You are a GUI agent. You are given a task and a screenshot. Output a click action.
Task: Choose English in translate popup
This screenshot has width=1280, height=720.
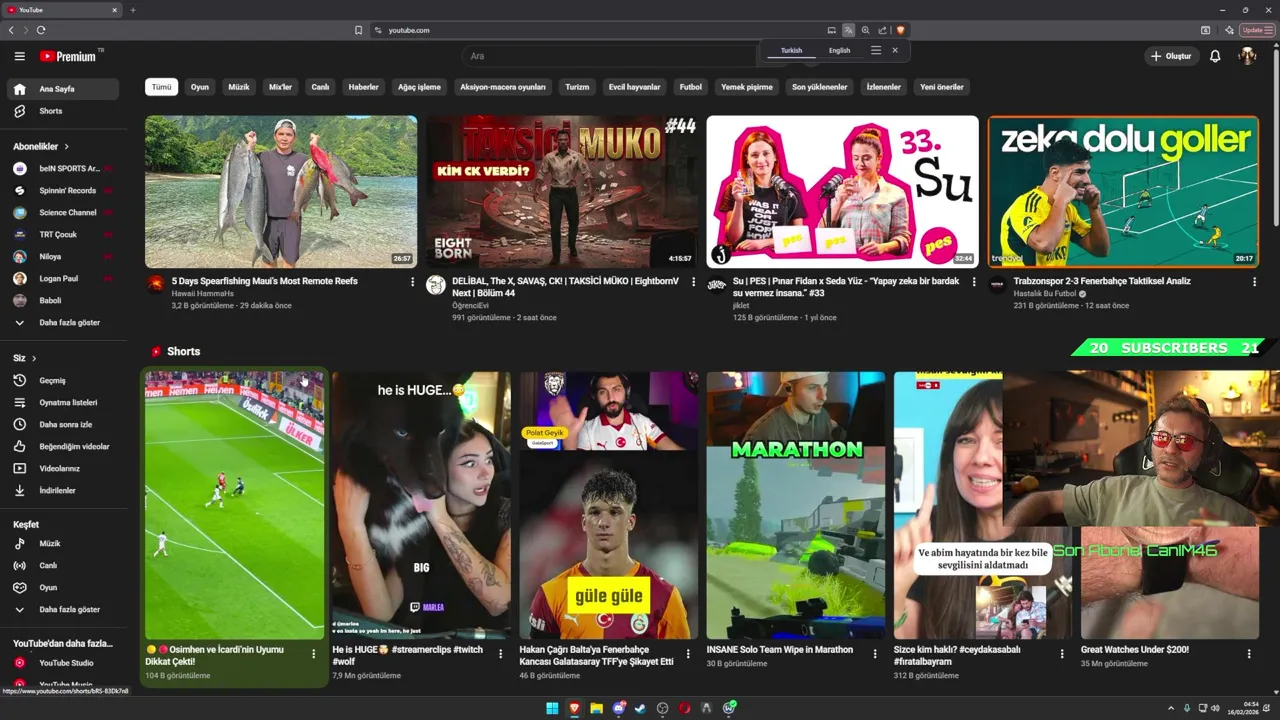pos(839,50)
